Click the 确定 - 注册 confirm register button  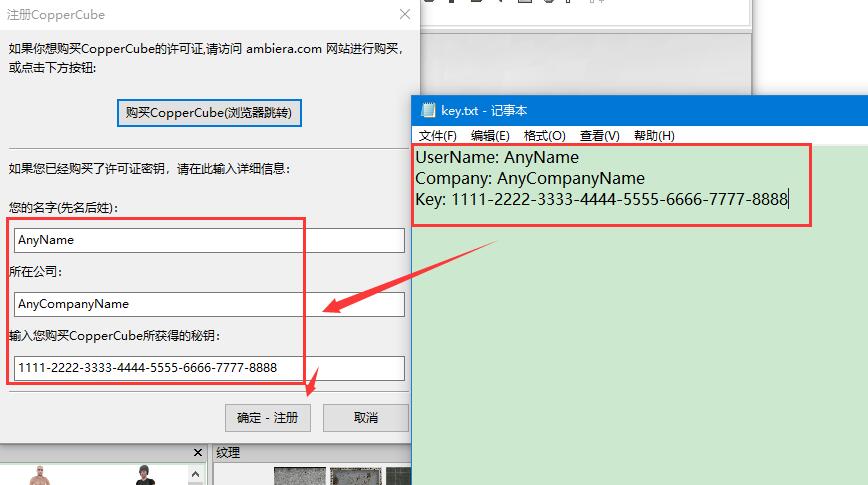(267, 417)
